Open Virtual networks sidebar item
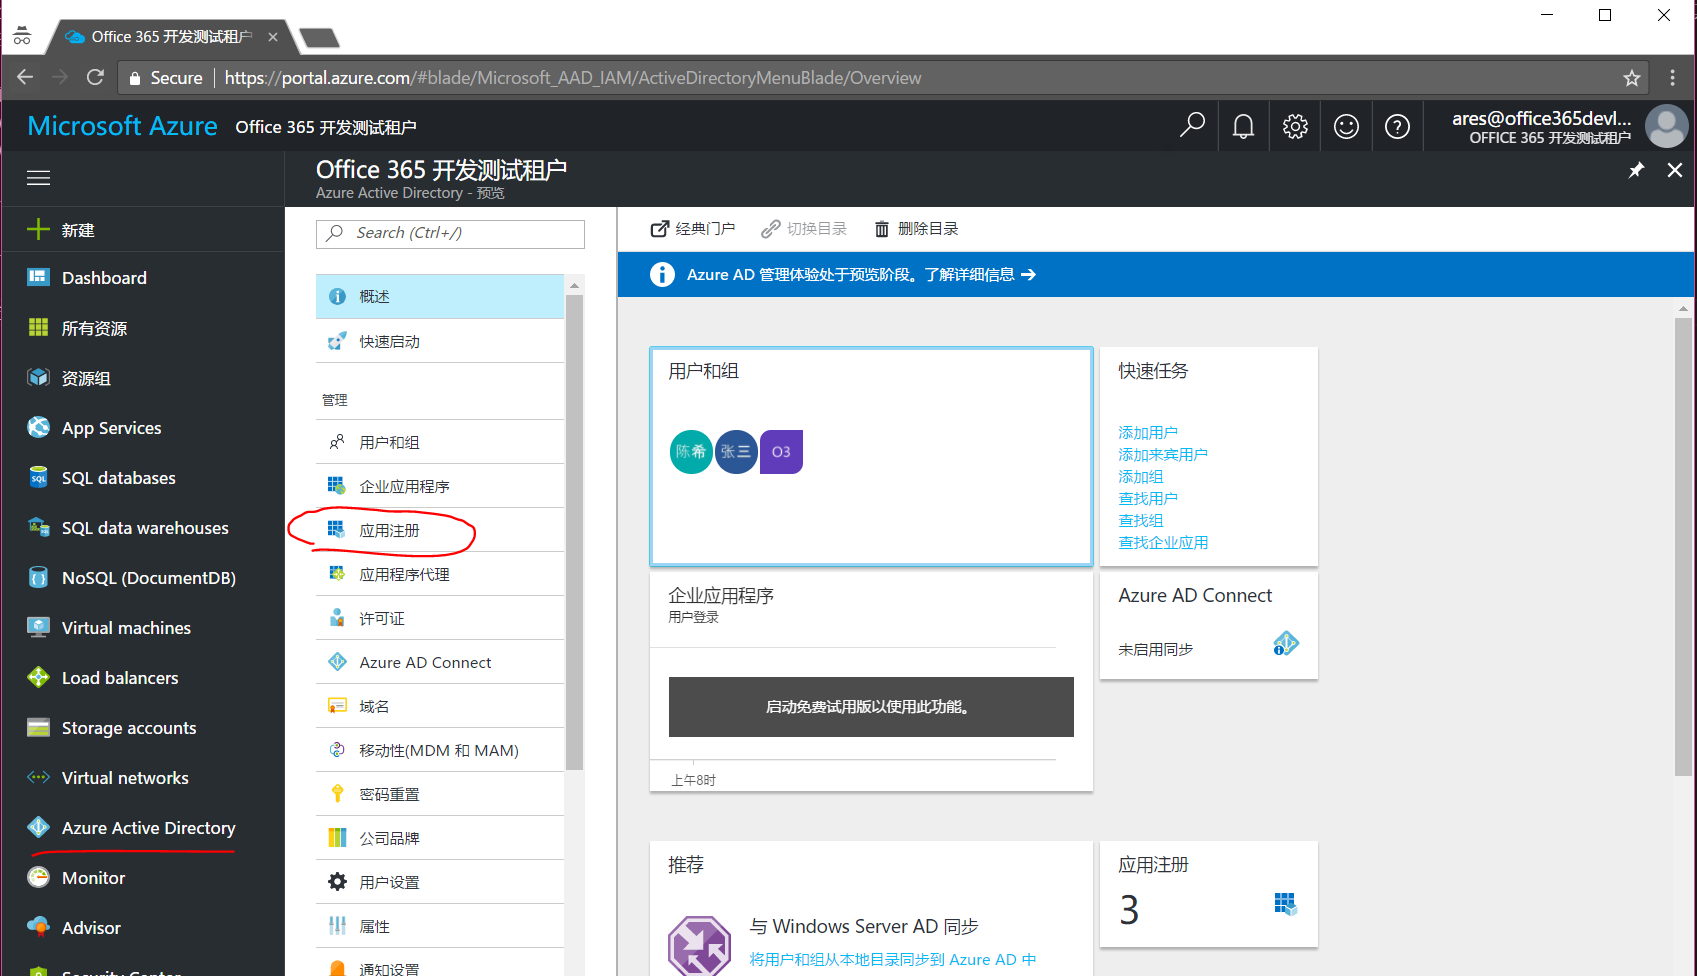The image size is (1697, 976). (143, 778)
